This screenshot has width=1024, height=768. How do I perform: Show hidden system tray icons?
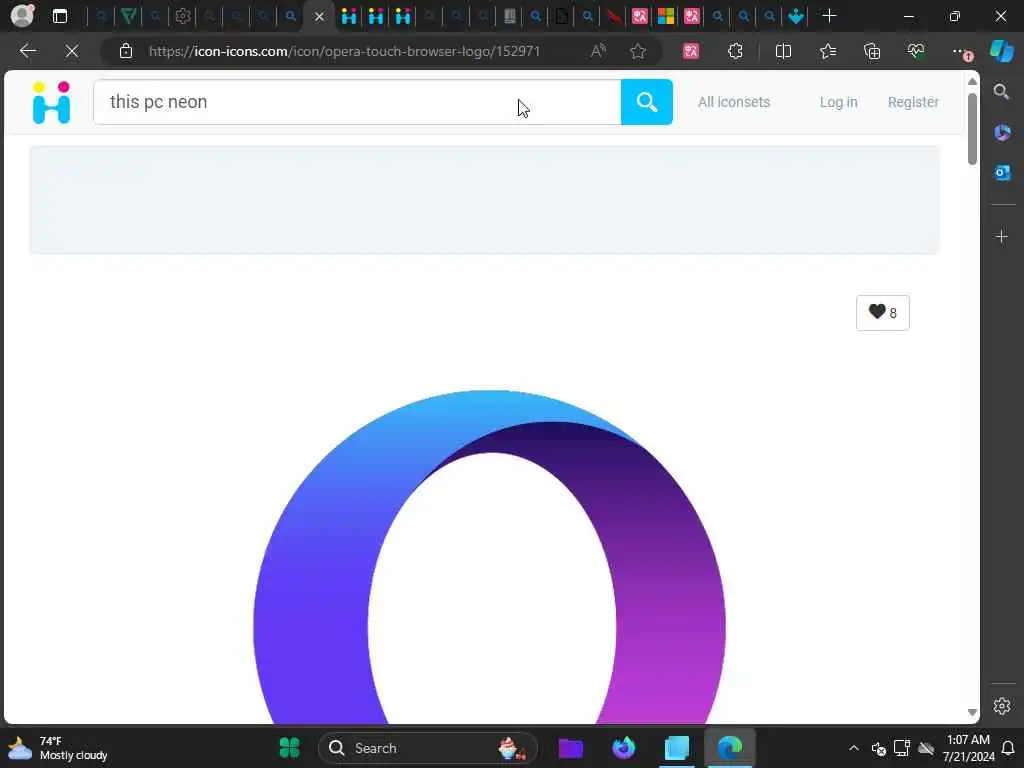point(854,748)
